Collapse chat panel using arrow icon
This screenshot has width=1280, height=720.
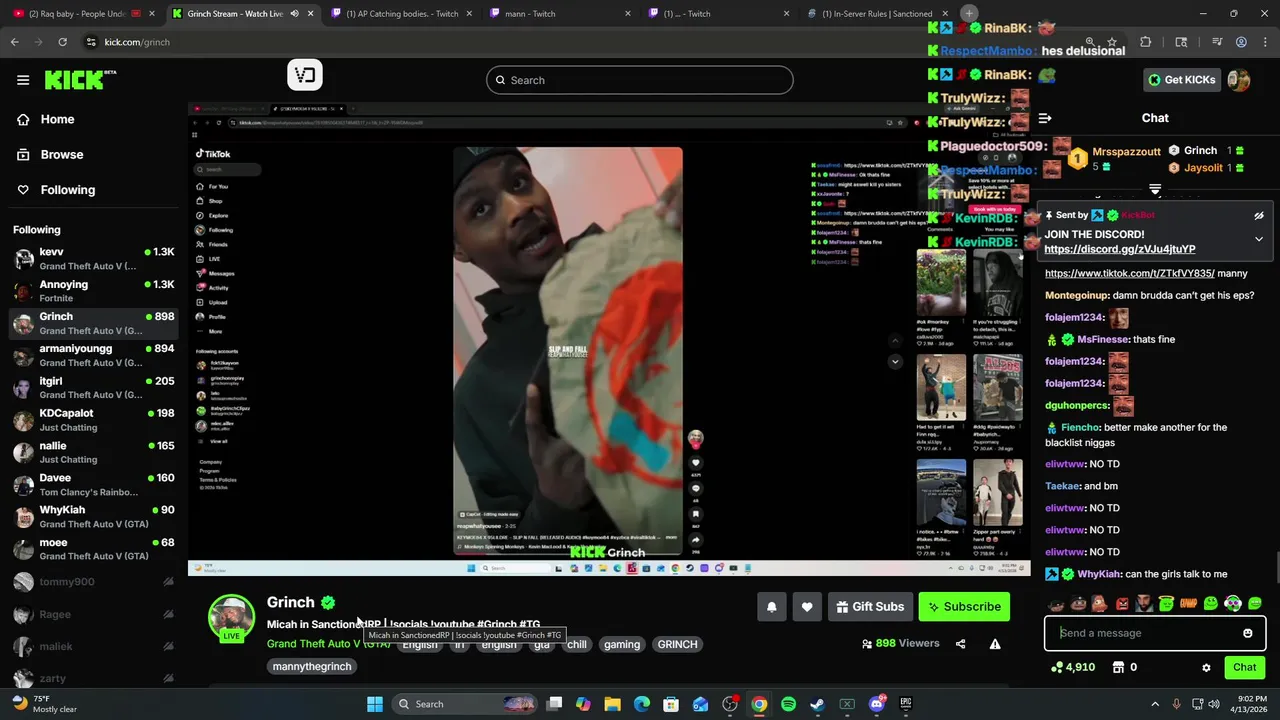[1044, 118]
